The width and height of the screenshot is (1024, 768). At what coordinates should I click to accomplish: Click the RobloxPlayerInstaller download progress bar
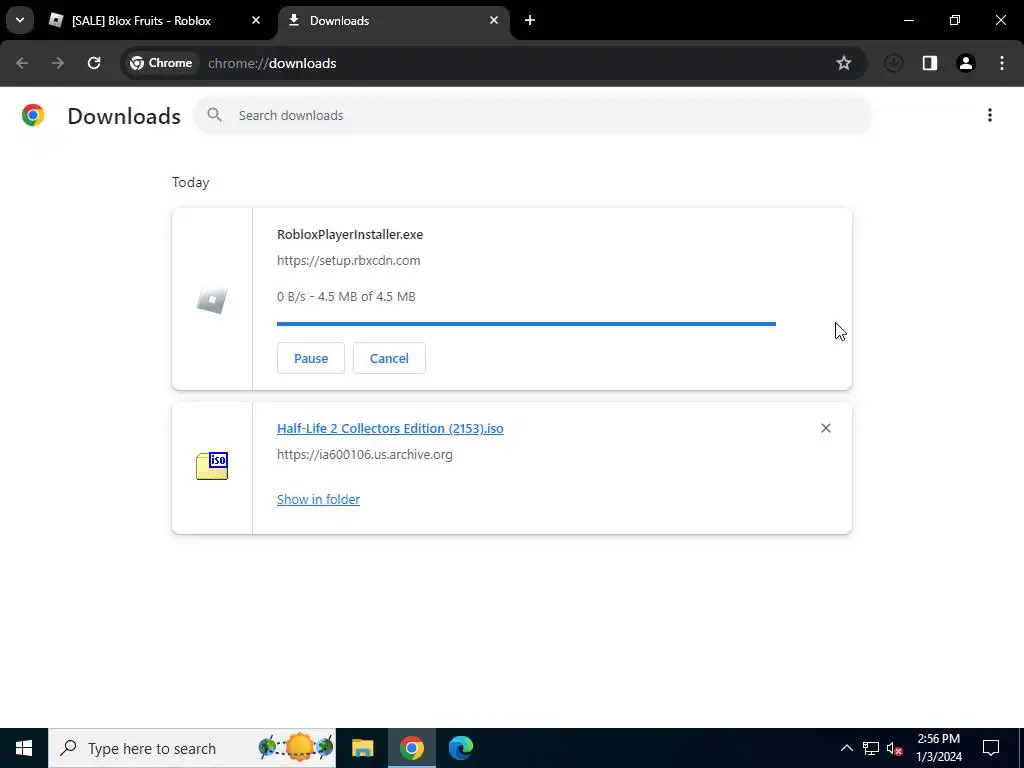tap(526, 323)
